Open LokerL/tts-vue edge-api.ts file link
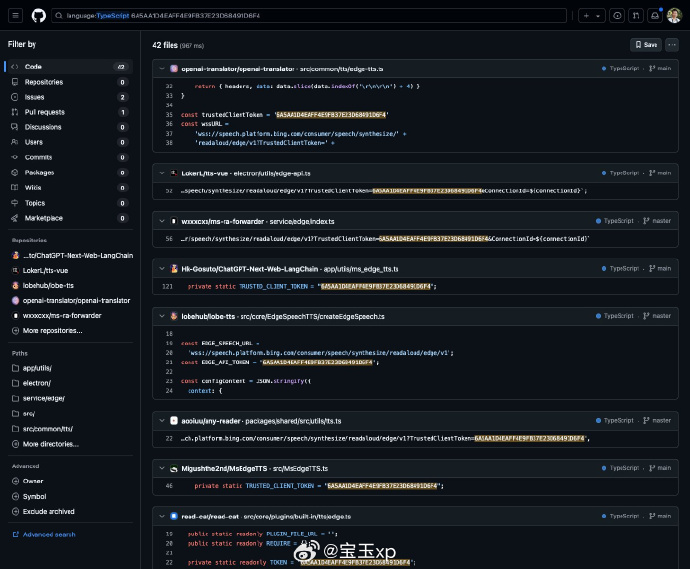This screenshot has width=690, height=569. pos(246,173)
